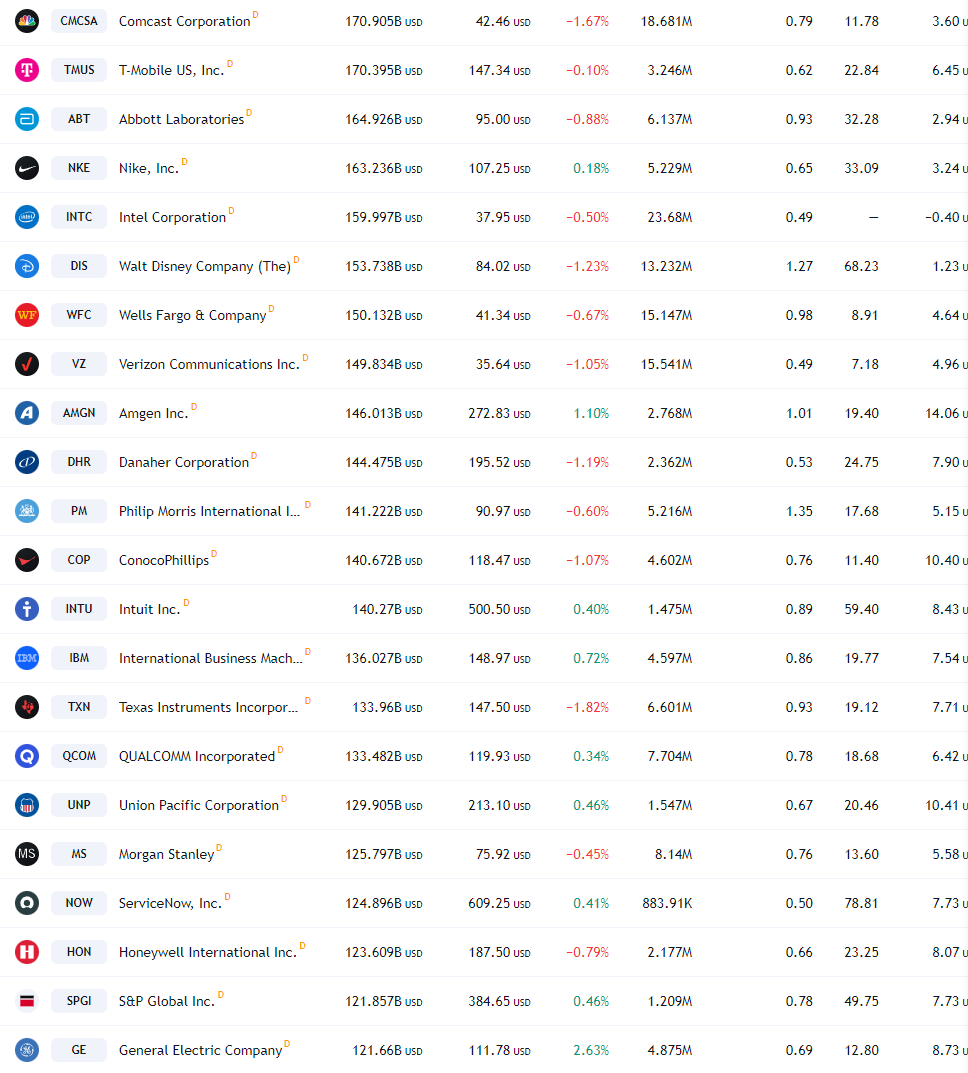Select Disney P/E value 68.23
The image size is (968, 1073).
(x=861, y=266)
